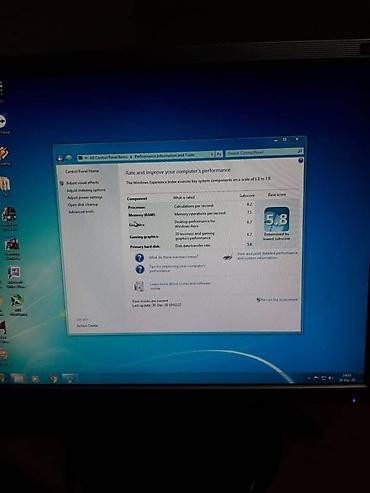Viewport: 370px width, 493px height.
Task: Click the blue question mark beside 'What do these numbers mean'
Action: (139, 258)
